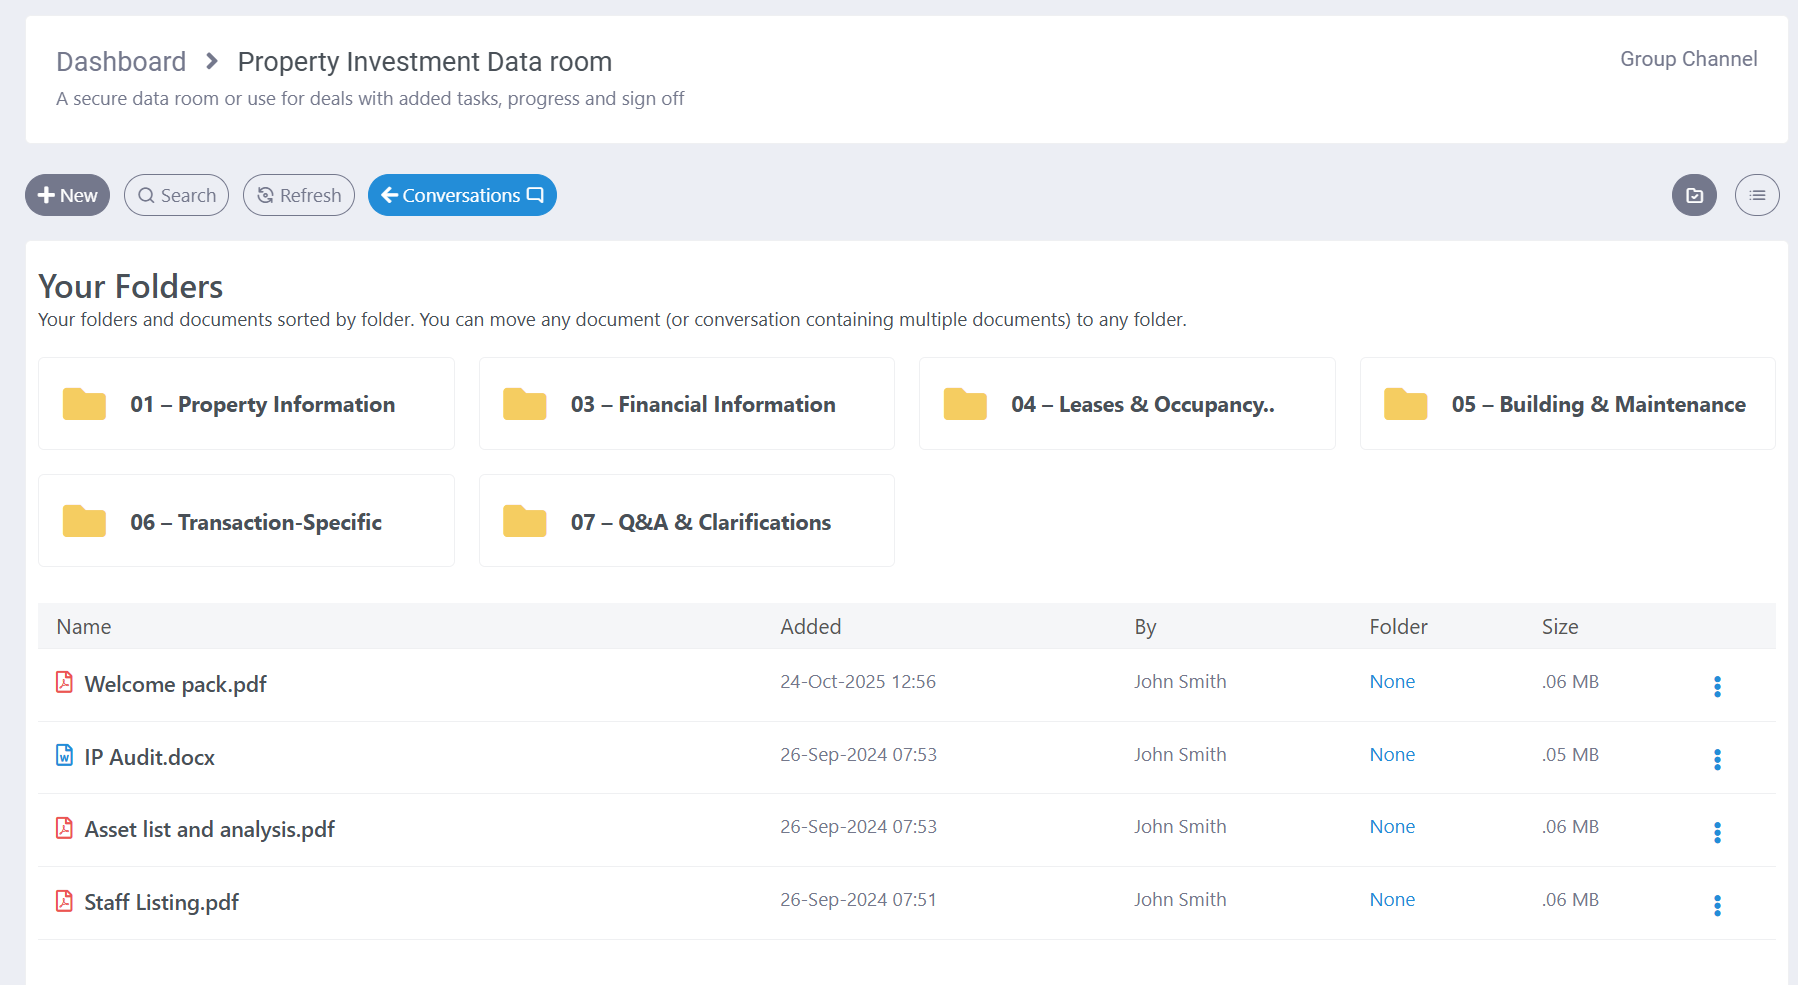Click the PDF icon beside Staff Listing.pdf
Image resolution: width=1798 pixels, height=985 pixels.
pos(64,901)
